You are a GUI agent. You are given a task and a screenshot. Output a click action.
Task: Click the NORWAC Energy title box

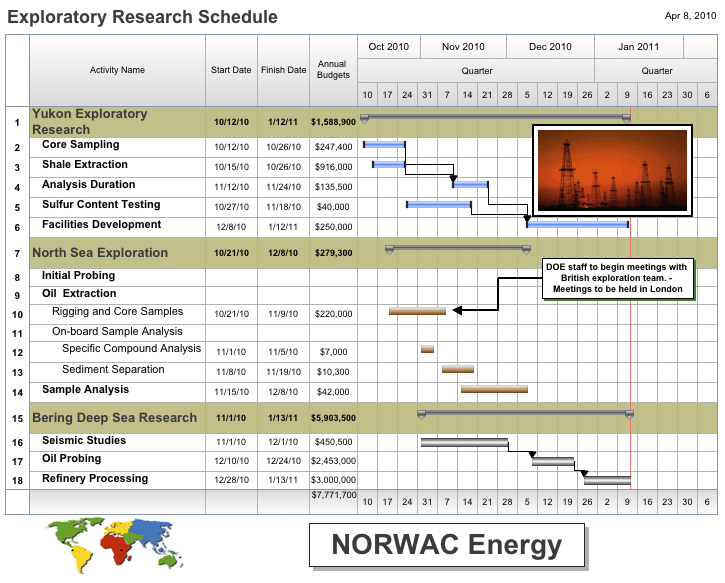click(445, 546)
